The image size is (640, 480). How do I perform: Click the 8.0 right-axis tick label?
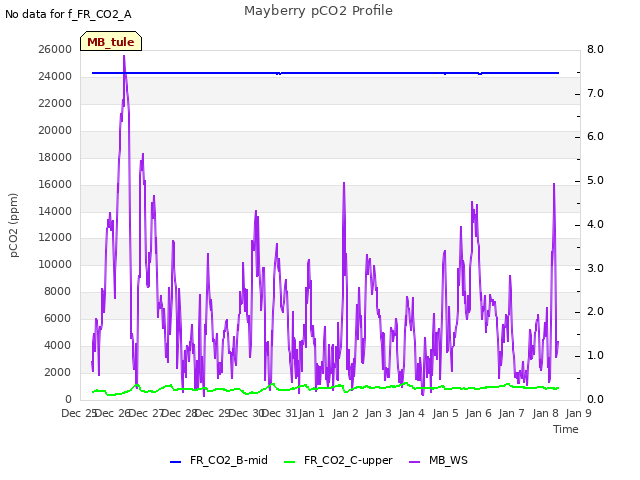click(x=595, y=50)
